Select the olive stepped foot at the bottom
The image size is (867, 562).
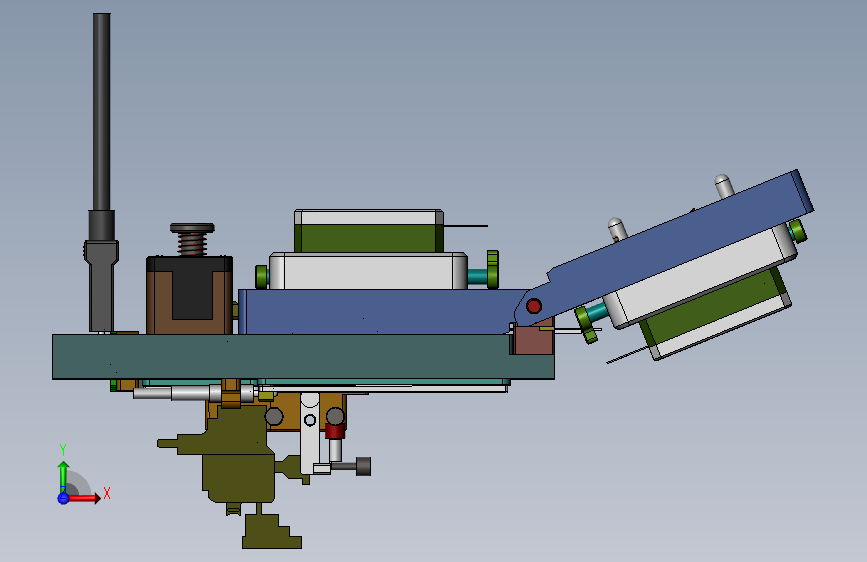point(271,532)
